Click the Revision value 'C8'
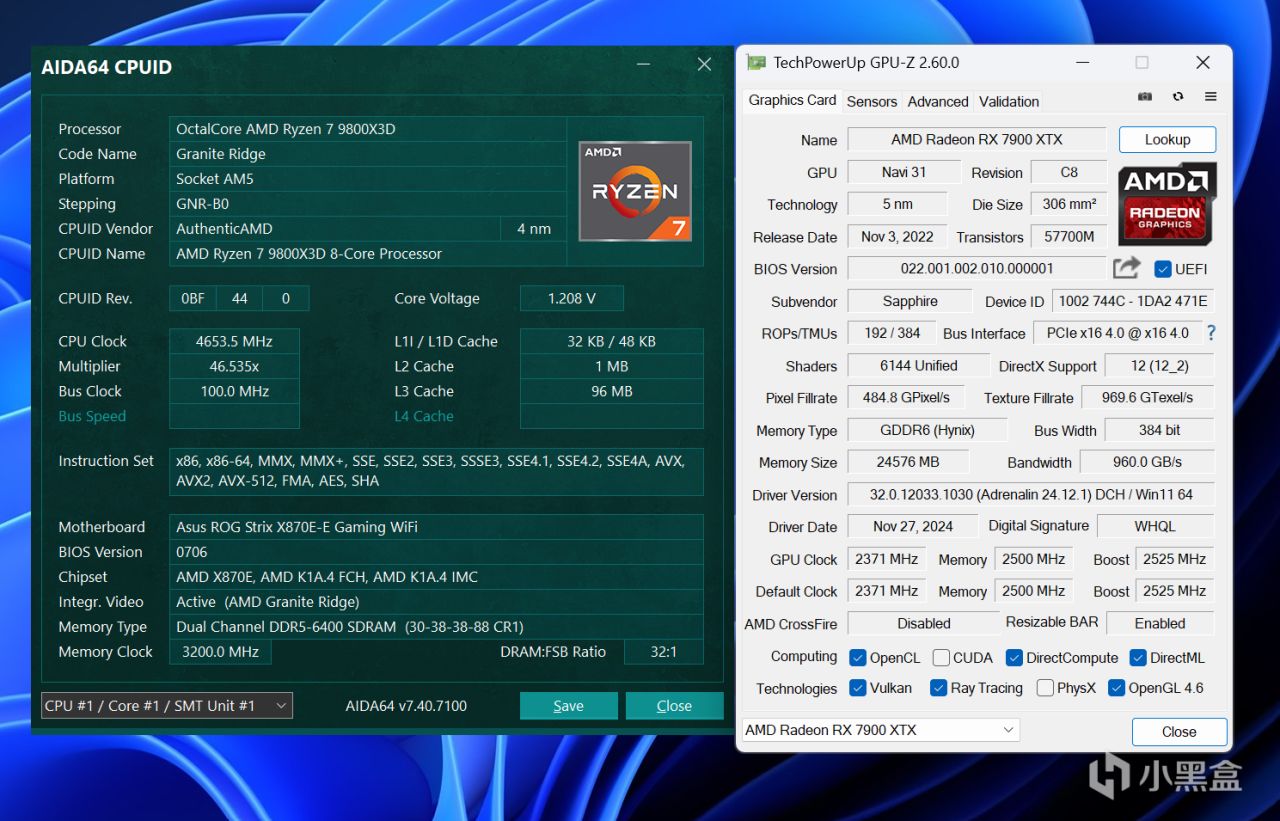Screen dimensions: 1280x821 [1069, 172]
